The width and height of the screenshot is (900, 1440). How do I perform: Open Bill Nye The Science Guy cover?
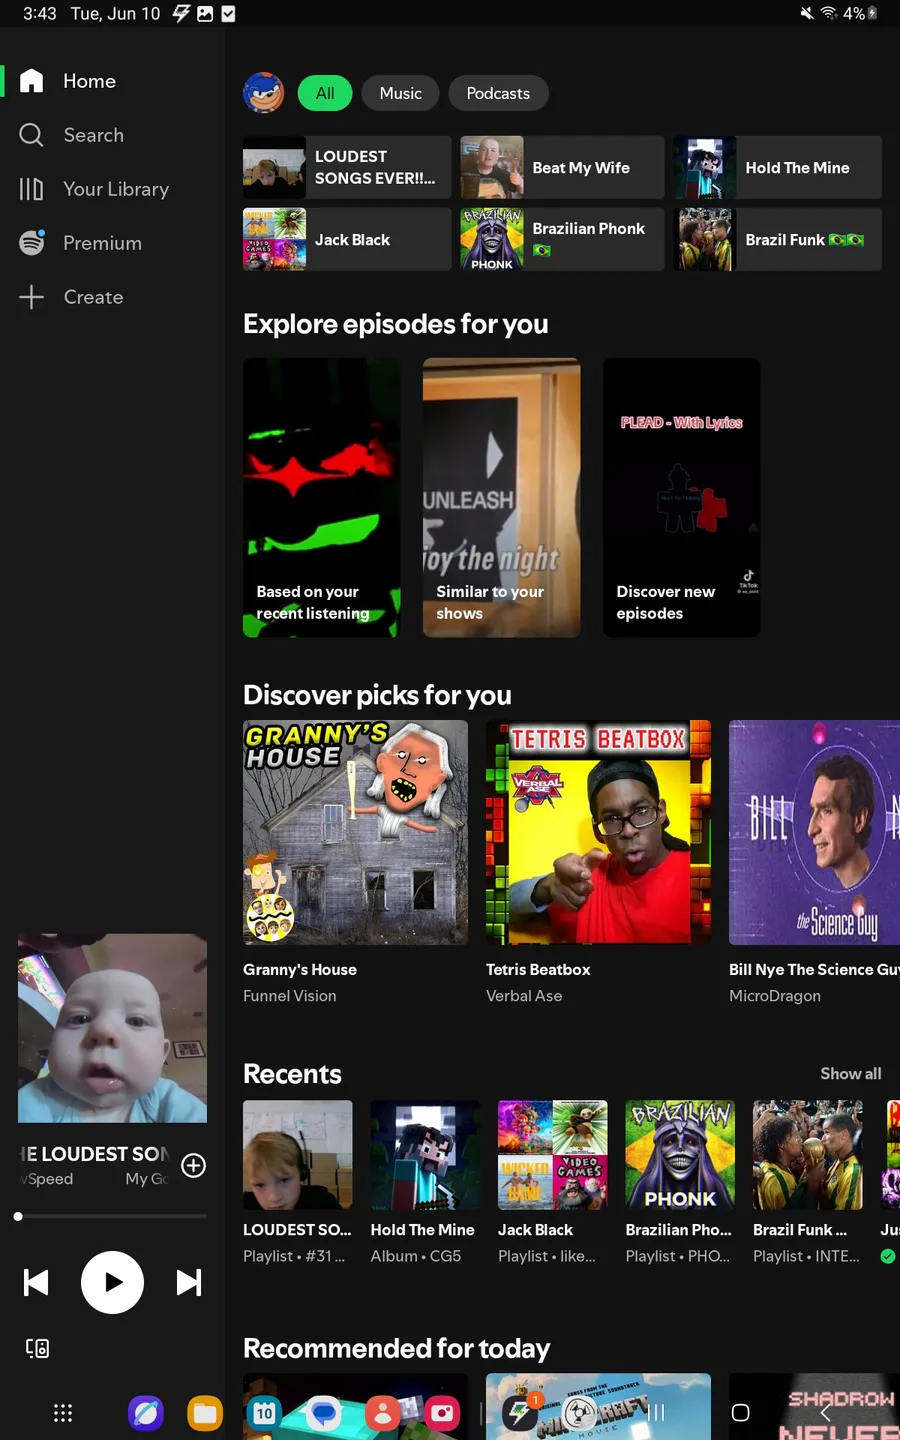tap(814, 832)
